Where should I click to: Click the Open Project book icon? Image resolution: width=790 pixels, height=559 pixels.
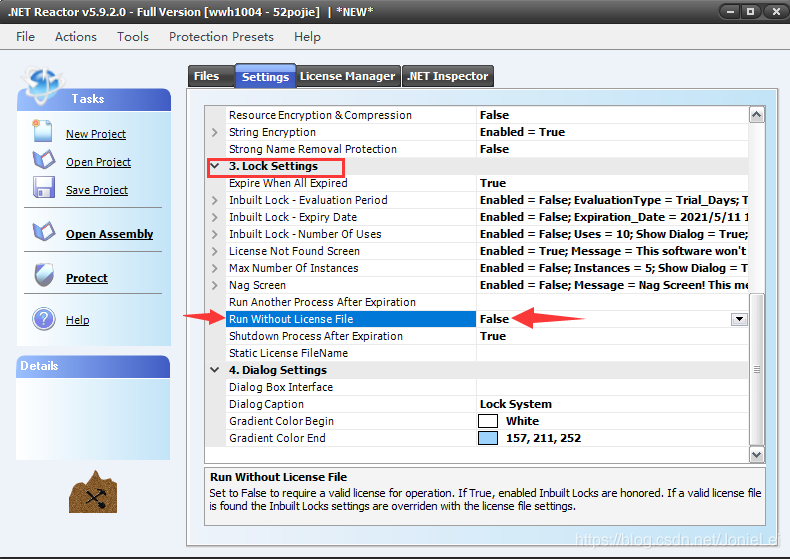43,160
